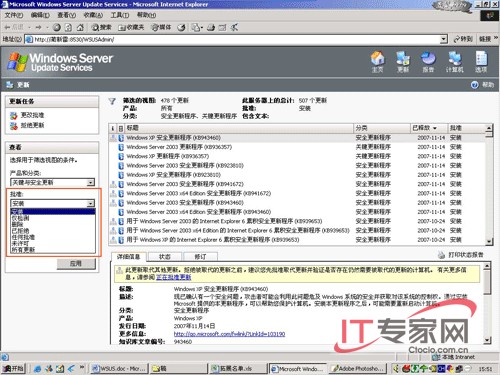Click the IE Print toolbar icon

[x=211, y=27]
